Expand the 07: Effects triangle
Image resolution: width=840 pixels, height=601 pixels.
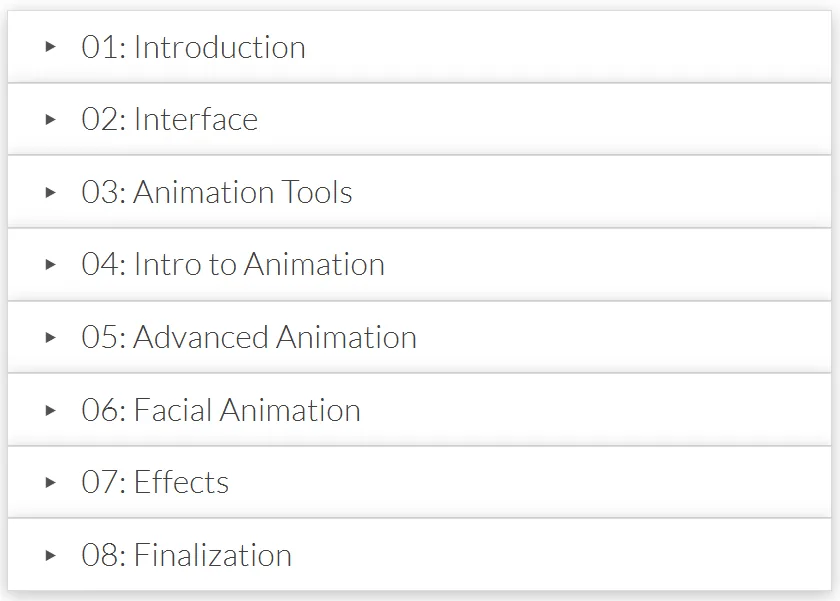[51, 482]
